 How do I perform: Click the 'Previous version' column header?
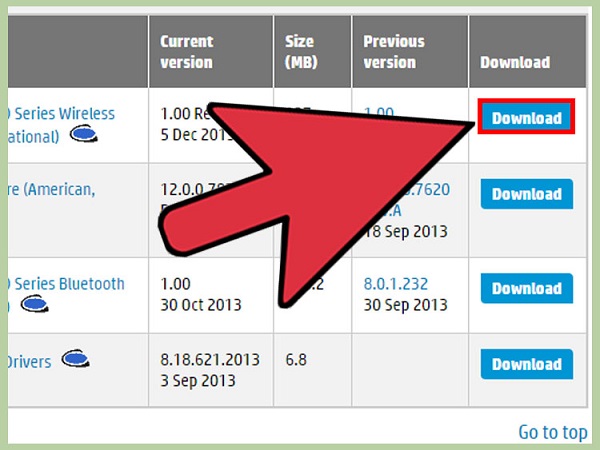[394, 51]
